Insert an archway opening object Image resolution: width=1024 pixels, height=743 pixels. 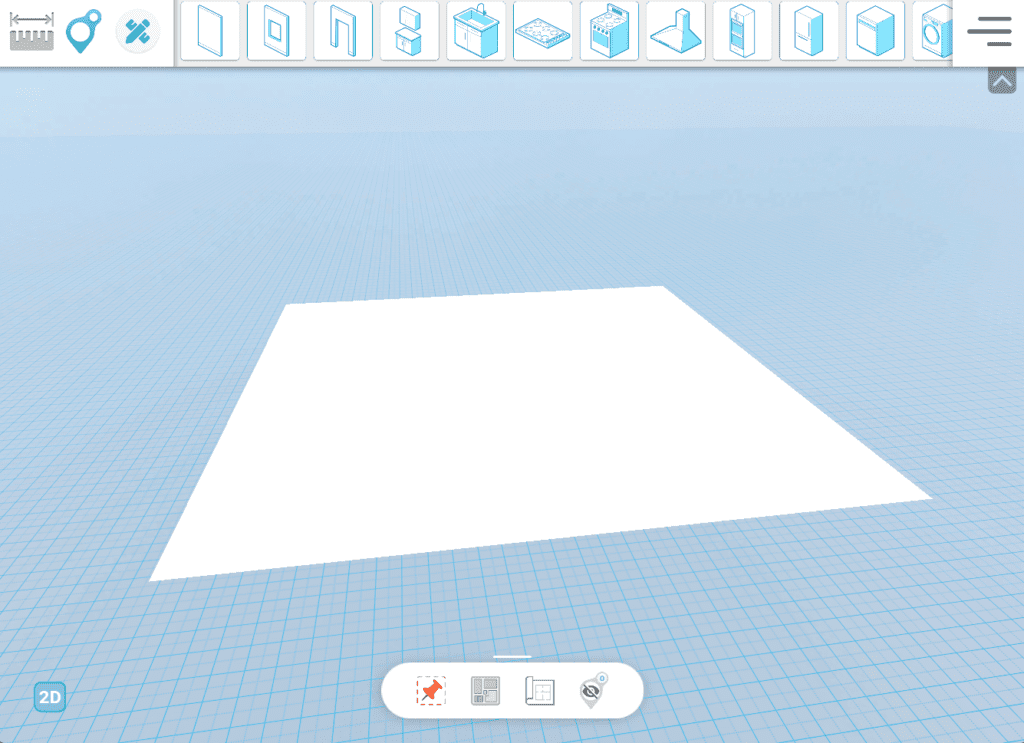coord(343,31)
